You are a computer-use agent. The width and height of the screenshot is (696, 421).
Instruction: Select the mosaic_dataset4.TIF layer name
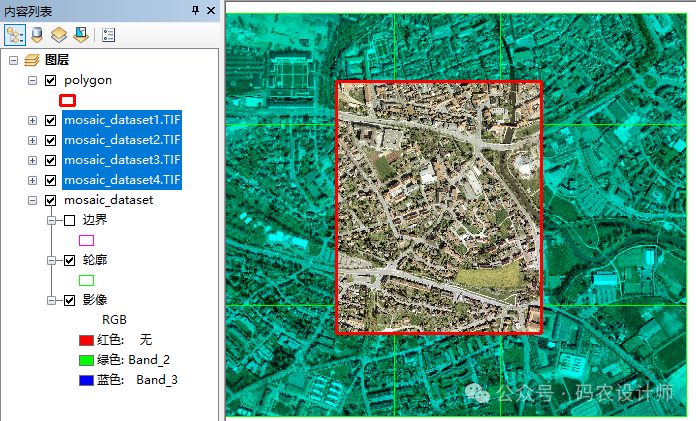121,180
